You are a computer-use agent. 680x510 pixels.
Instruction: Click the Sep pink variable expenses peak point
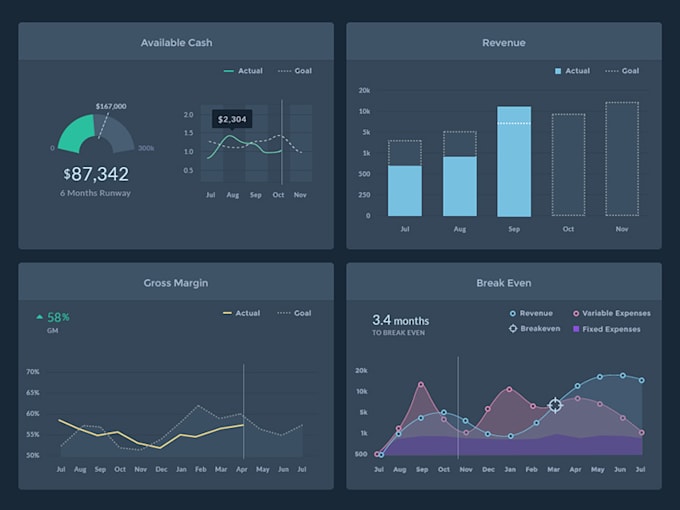click(421, 385)
